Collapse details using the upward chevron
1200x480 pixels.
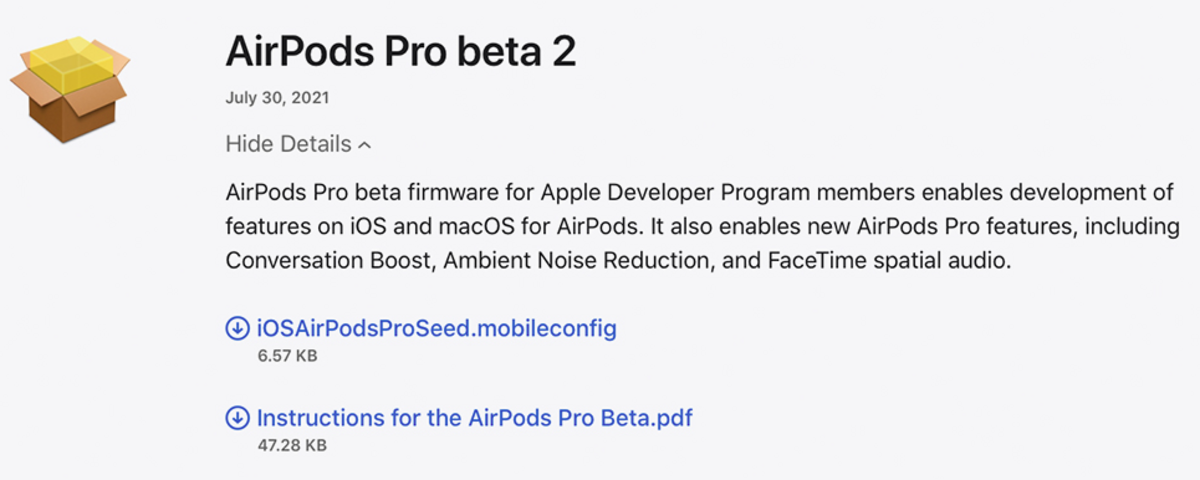tap(365, 146)
